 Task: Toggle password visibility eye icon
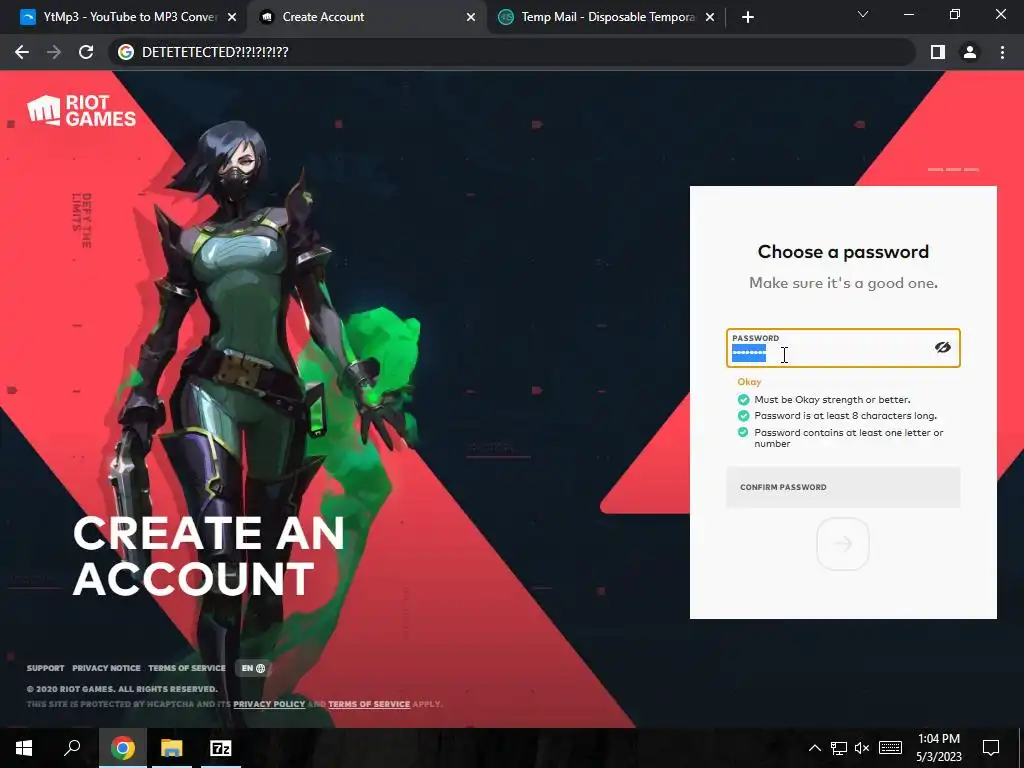pos(942,347)
